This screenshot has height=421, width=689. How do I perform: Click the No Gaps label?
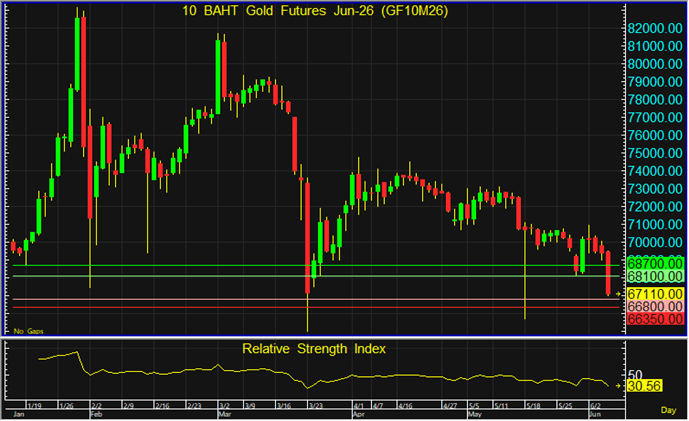click(29, 331)
